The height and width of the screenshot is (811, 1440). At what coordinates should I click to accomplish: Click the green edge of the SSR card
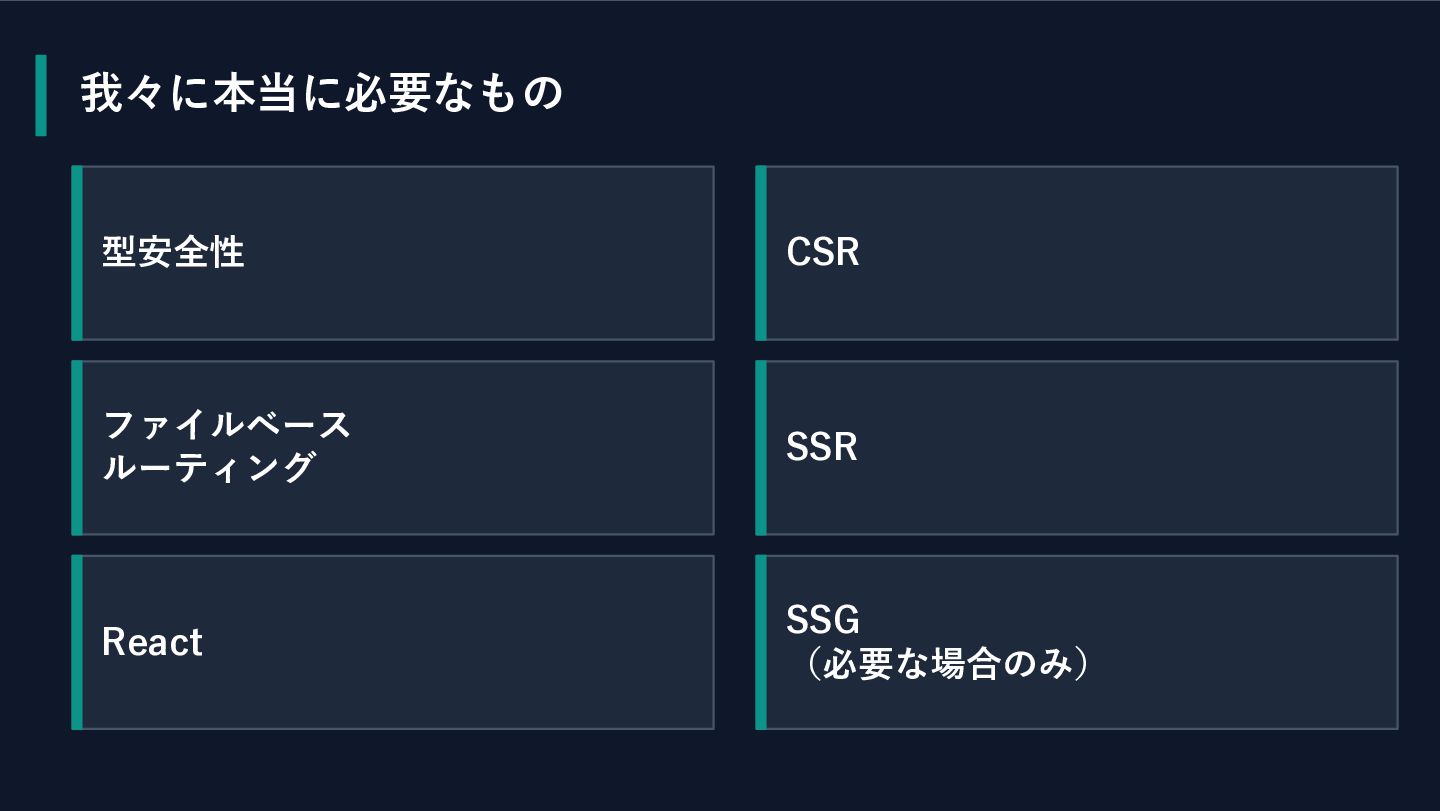click(x=761, y=447)
